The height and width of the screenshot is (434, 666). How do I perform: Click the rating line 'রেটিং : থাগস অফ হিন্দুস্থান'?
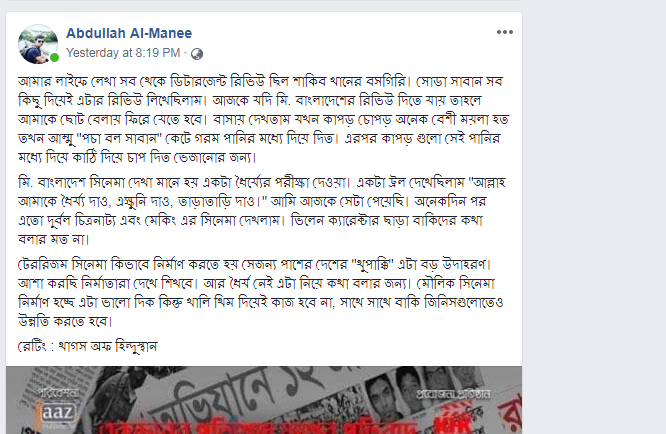[87, 347]
